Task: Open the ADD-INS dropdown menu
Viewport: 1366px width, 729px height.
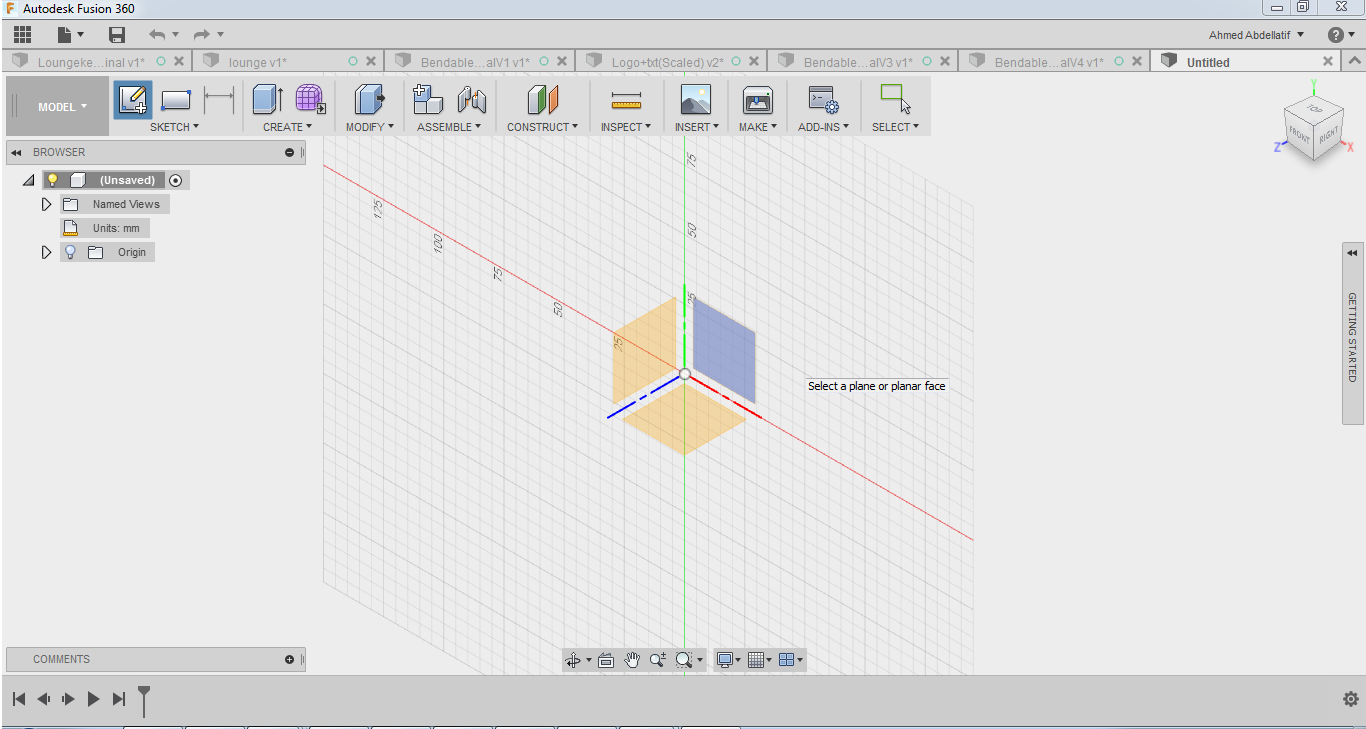Action: (x=823, y=127)
